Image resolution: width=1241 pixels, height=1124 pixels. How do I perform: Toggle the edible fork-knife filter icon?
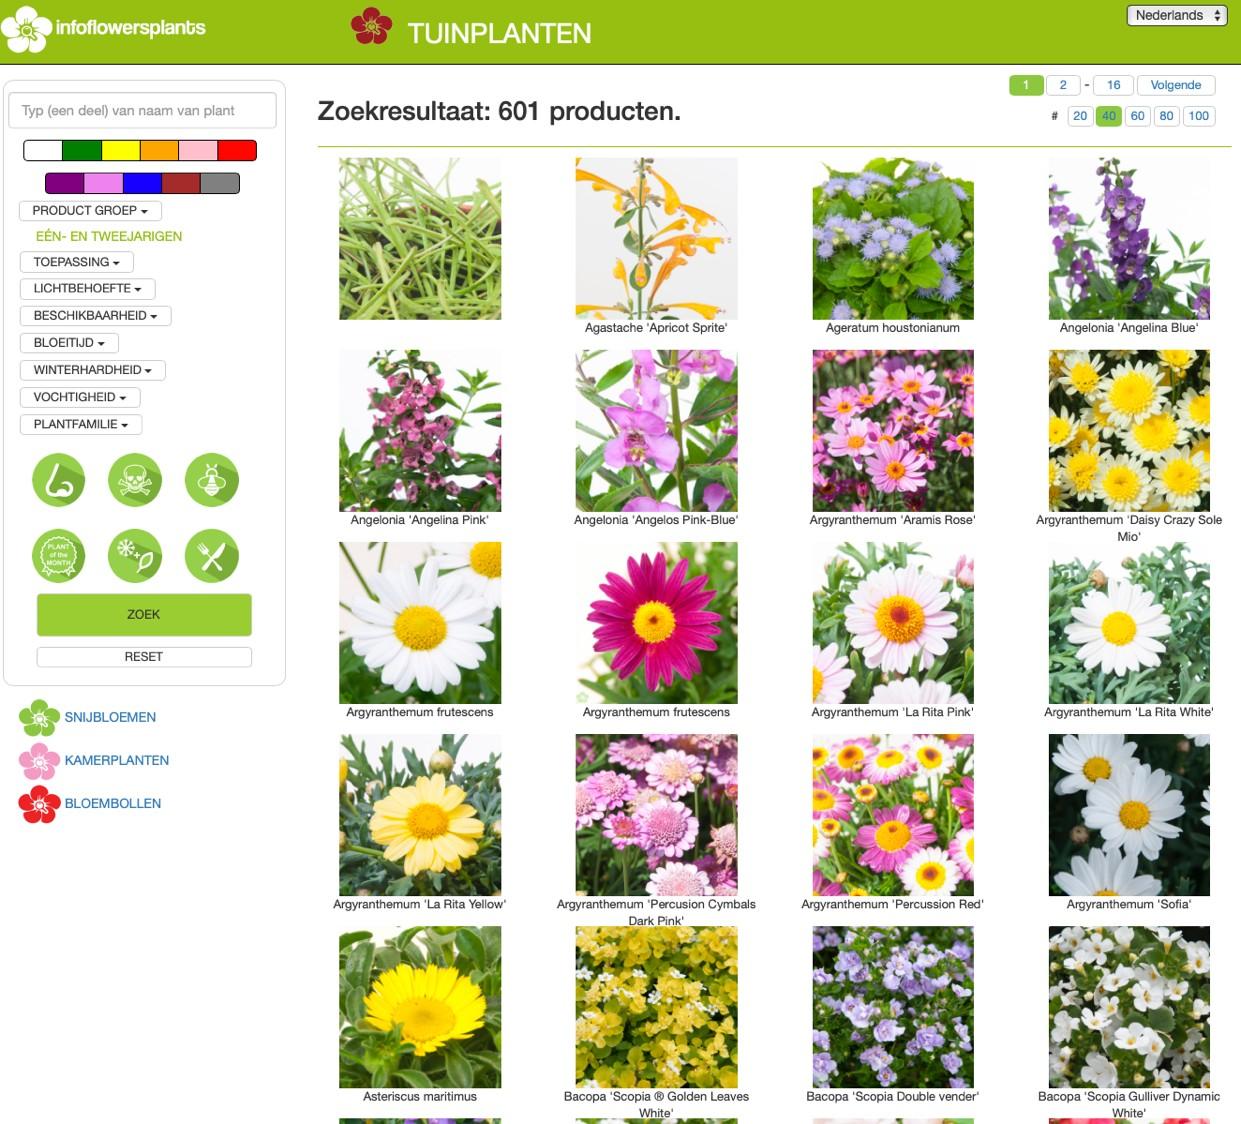[212, 556]
